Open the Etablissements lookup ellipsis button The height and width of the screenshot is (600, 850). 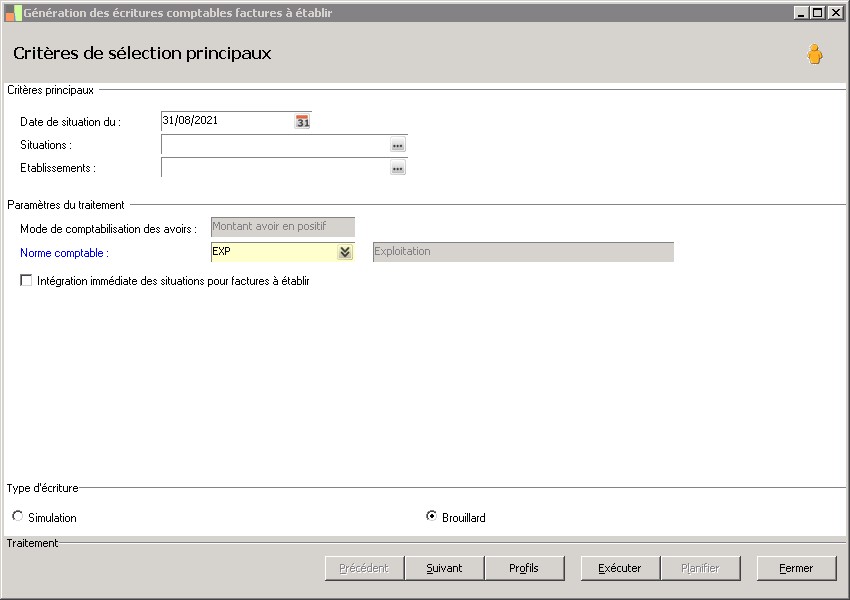[x=397, y=168]
